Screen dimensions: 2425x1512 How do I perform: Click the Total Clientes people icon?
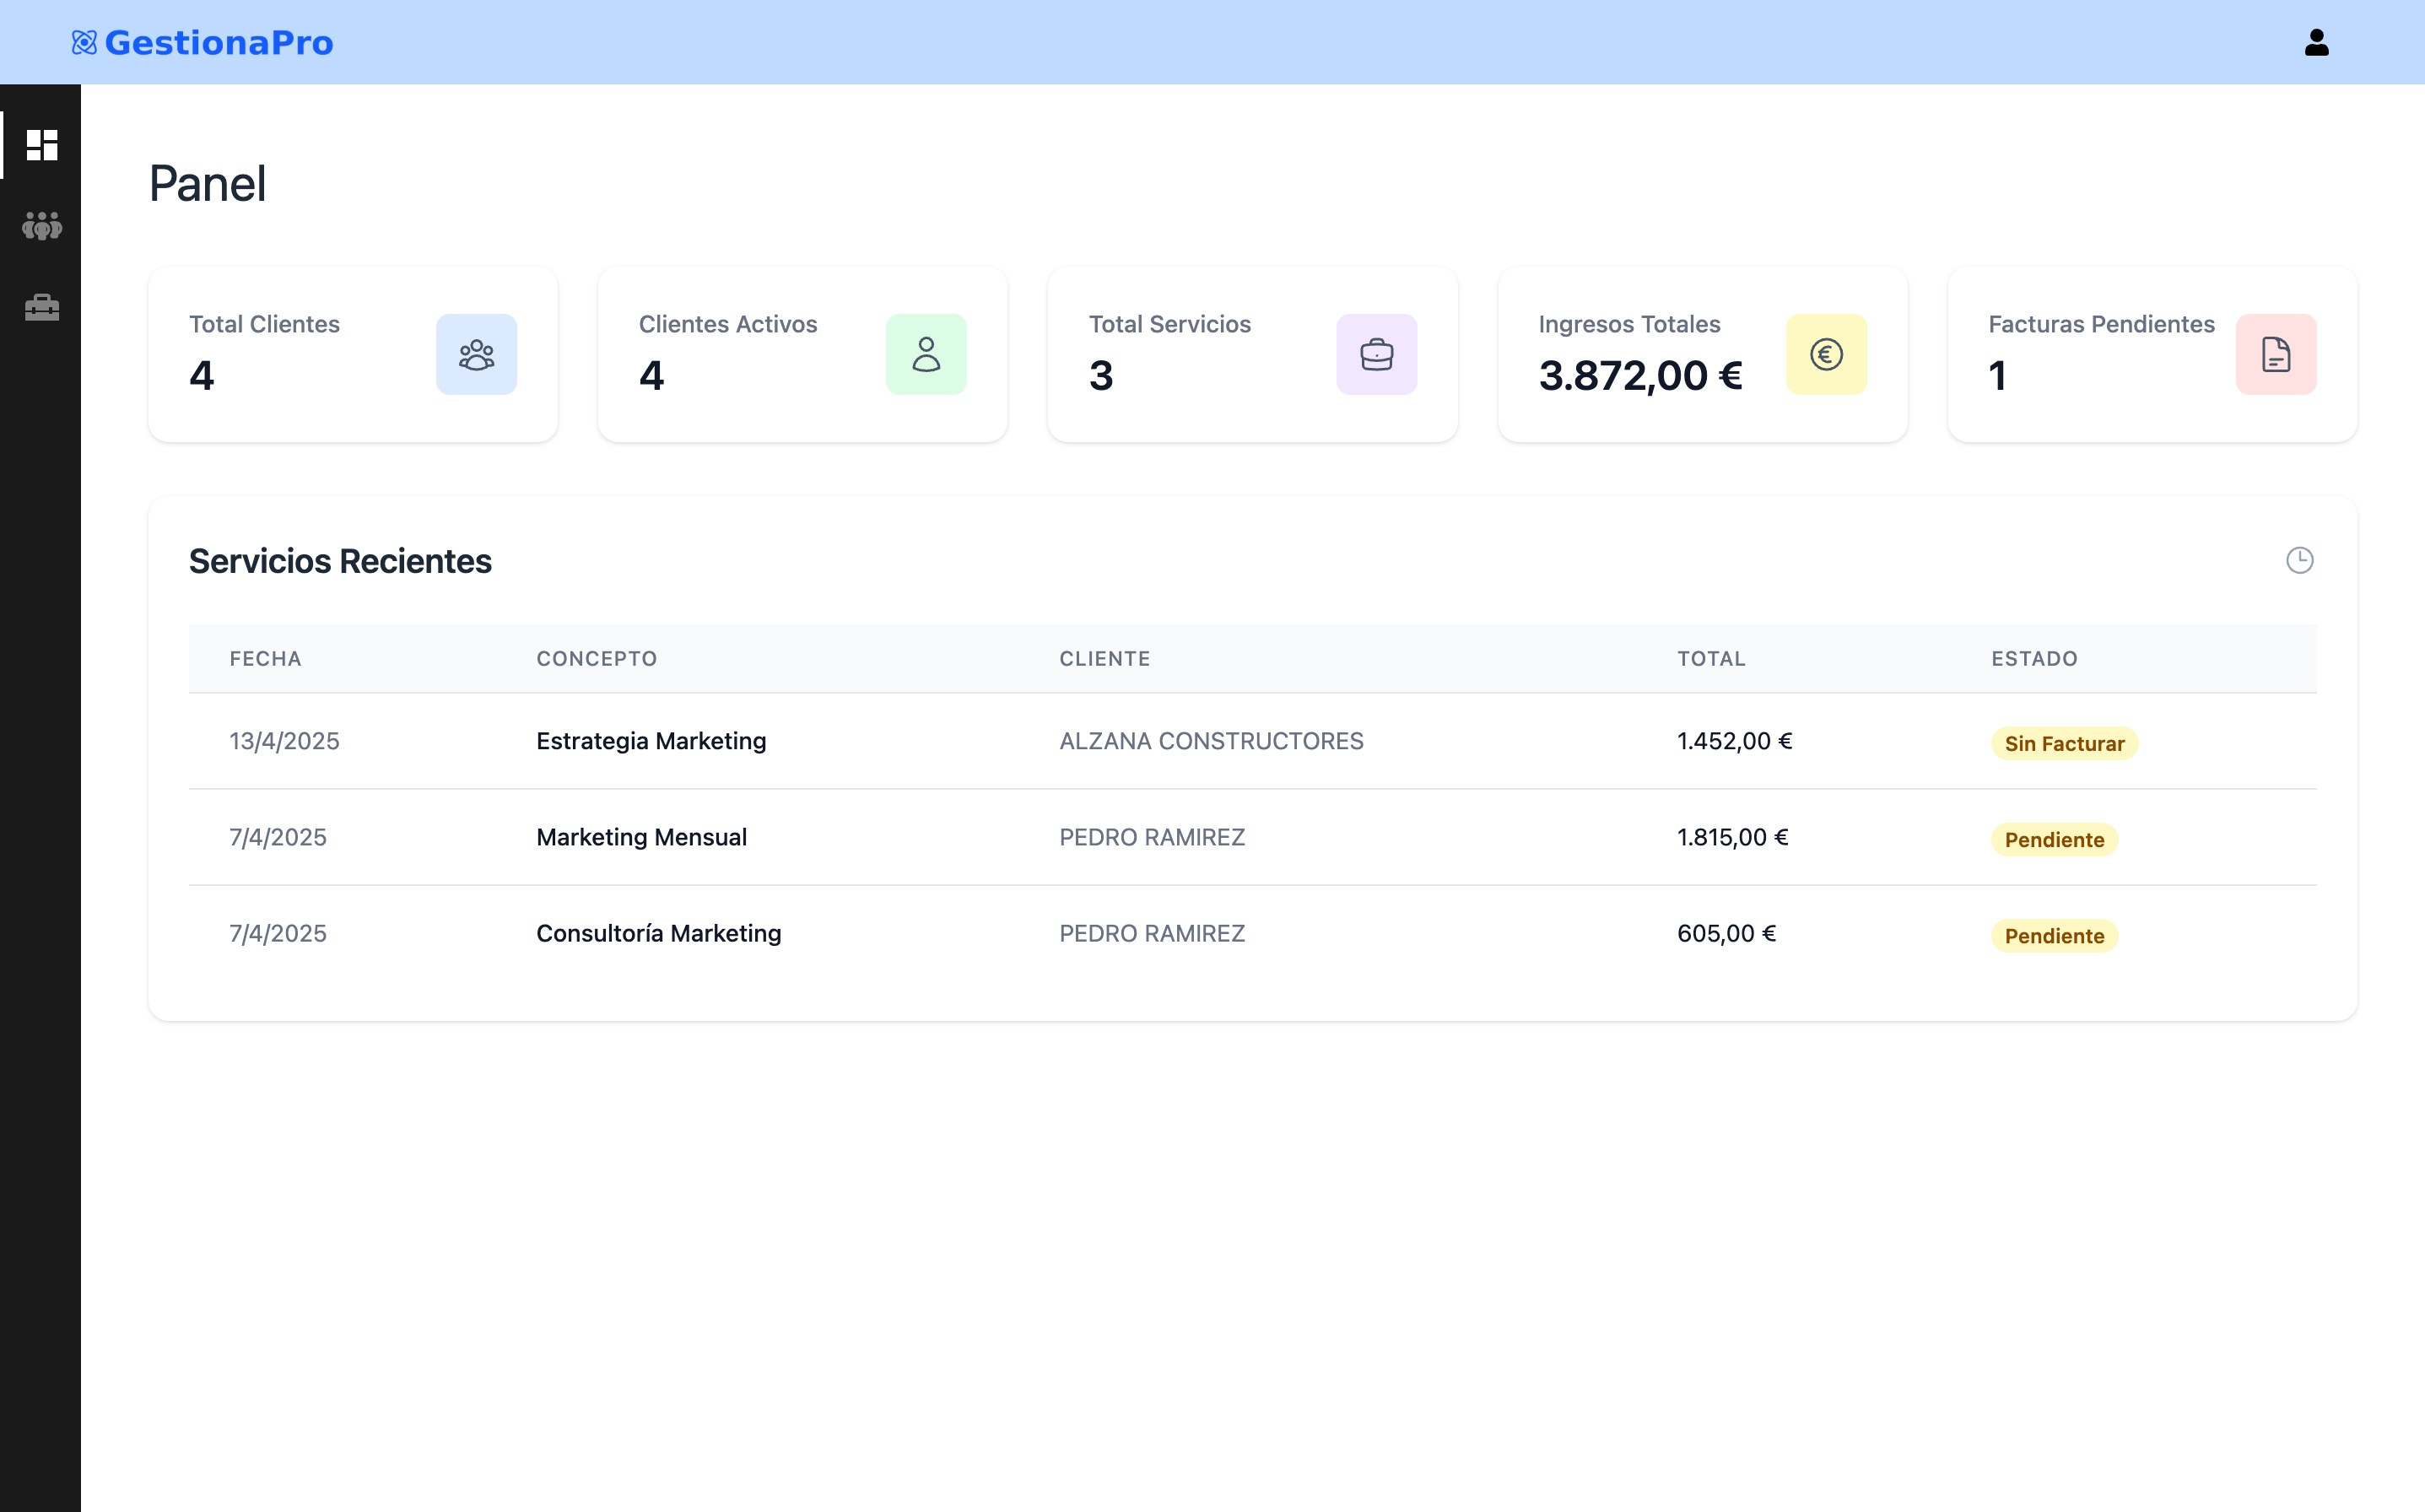tap(476, 354)
